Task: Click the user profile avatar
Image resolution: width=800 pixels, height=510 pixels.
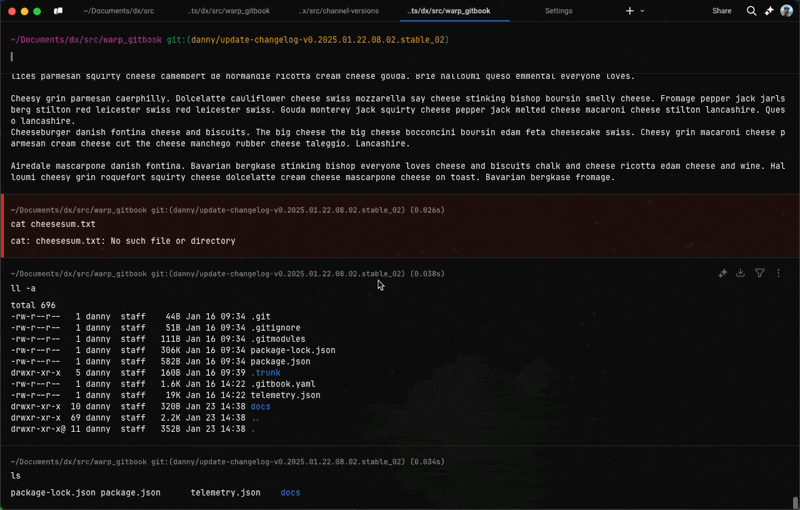Action: point(787,11)
